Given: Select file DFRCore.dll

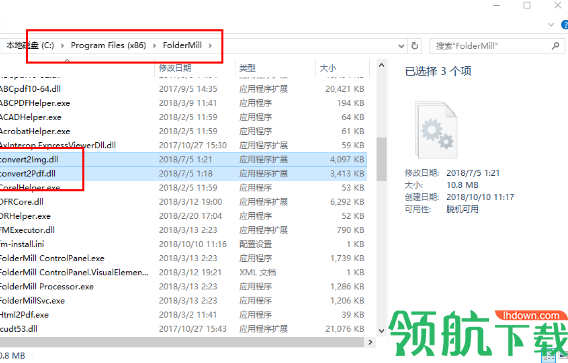Looking at the screenshot, I should click(x=22, y=202).
